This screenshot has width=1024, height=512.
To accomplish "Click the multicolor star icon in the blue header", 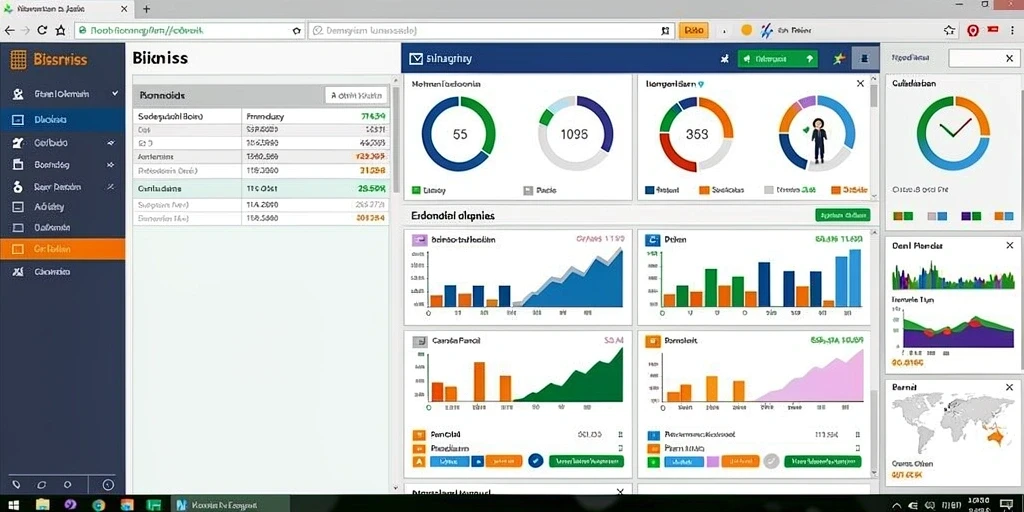I will 840,59.
